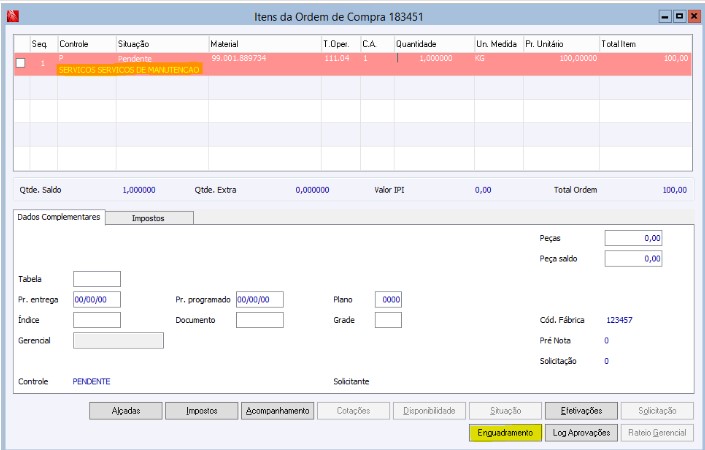Click the PENDENTE control status text

tap(91, 381)
